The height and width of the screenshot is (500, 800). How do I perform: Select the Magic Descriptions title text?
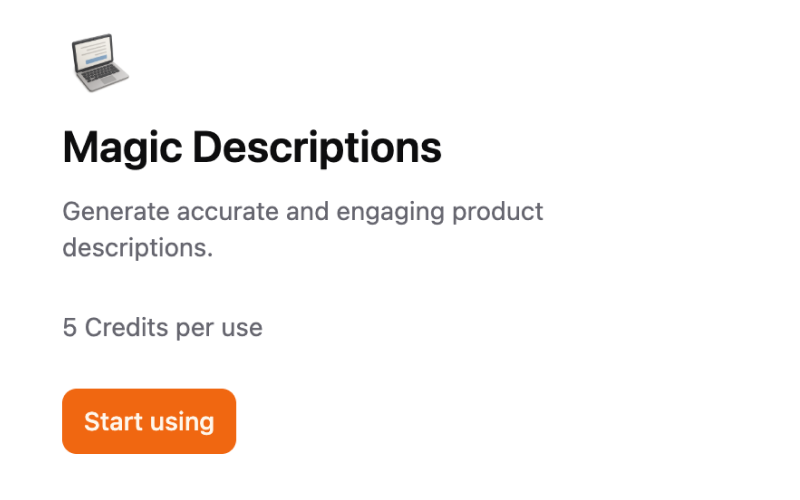(252, 148)
